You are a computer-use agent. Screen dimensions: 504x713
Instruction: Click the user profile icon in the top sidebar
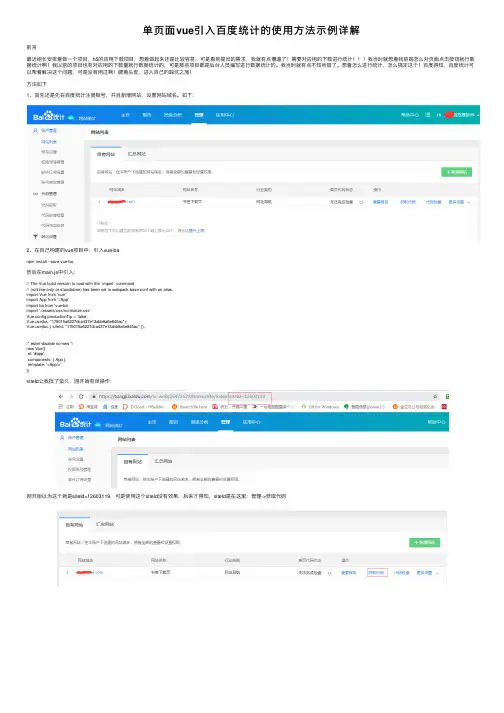pos(35,131)
